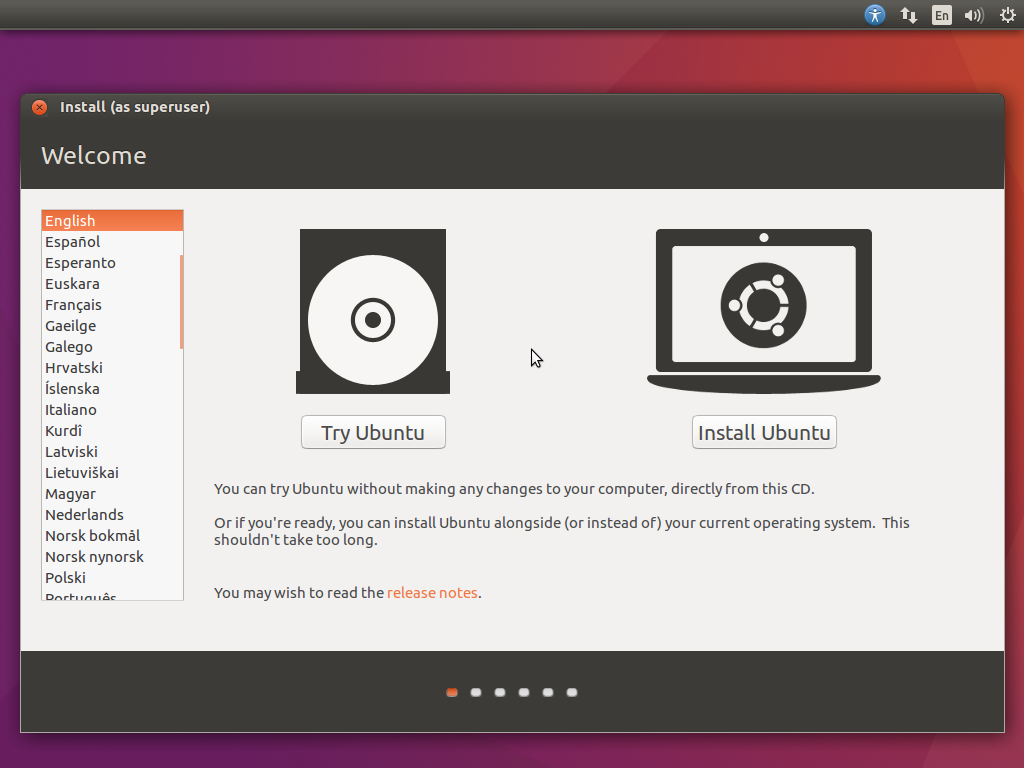Open the session gear menu

[1006, 15]
